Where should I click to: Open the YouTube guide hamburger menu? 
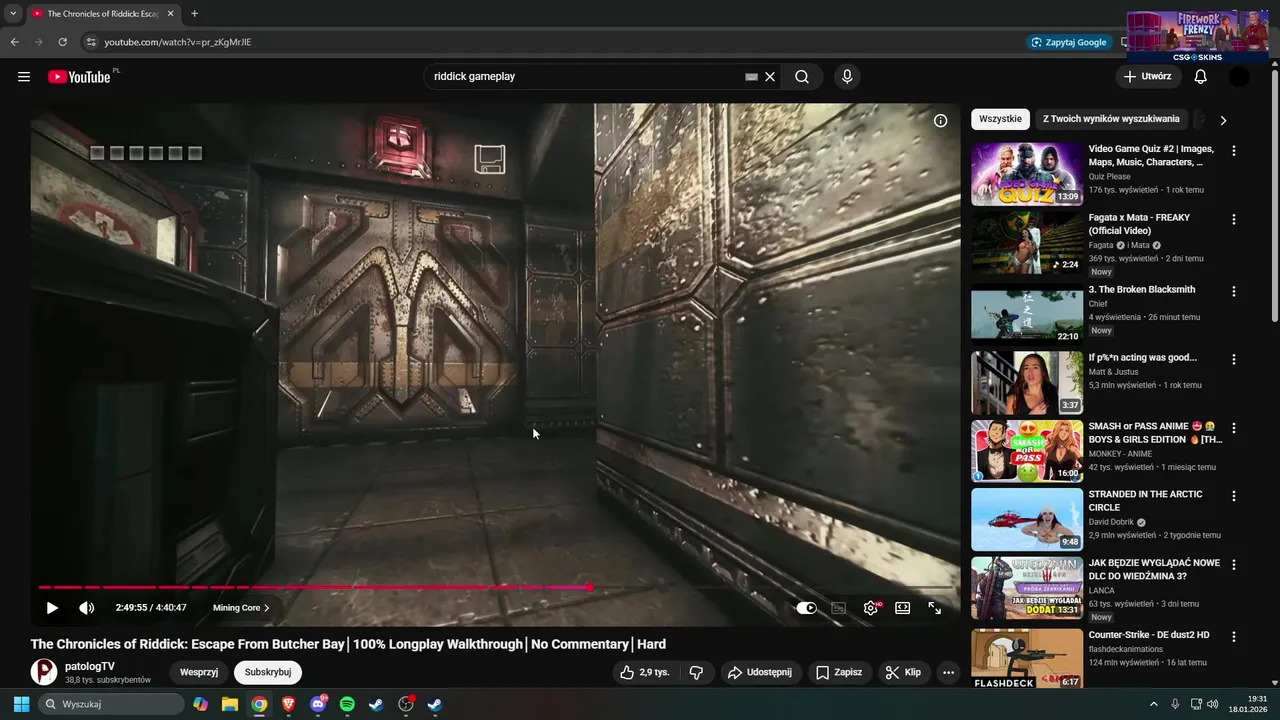click(x=24, y=77)
